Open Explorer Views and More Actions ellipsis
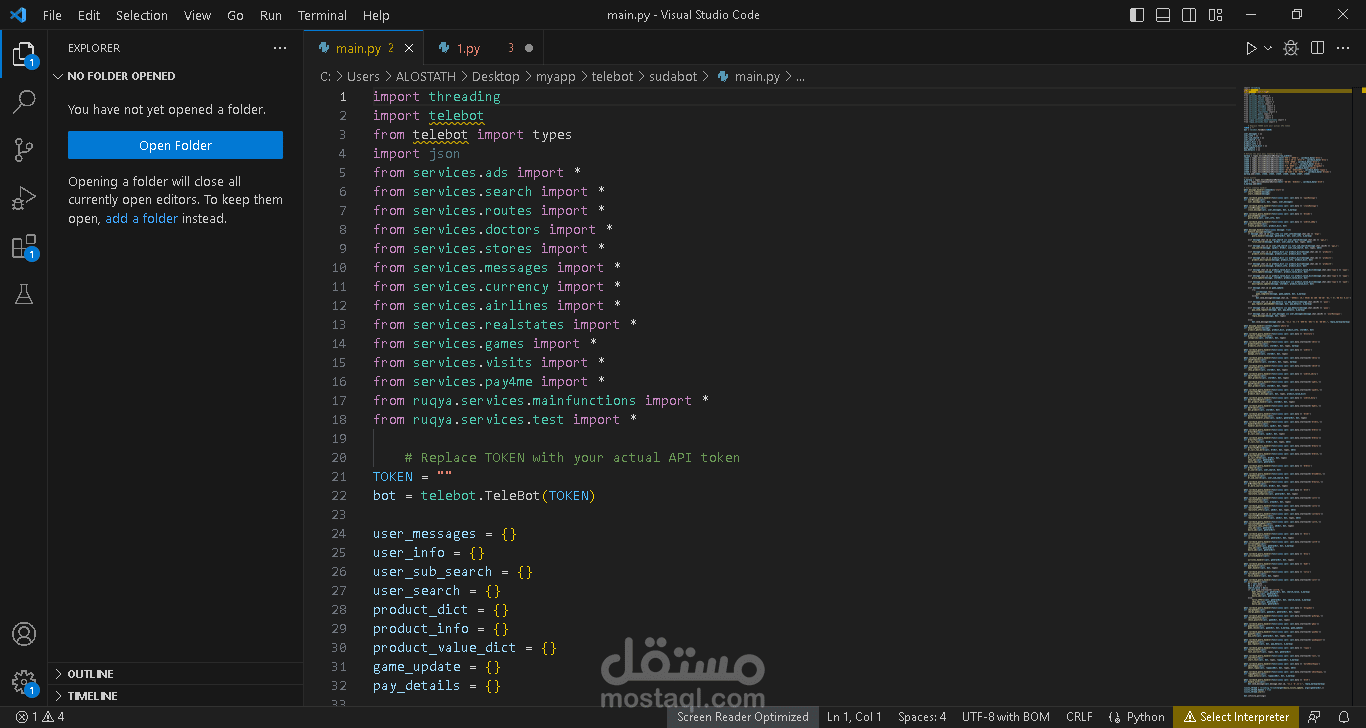Image resolution: width=1366 pixels, height=728 pixels. tap(280, 48)
